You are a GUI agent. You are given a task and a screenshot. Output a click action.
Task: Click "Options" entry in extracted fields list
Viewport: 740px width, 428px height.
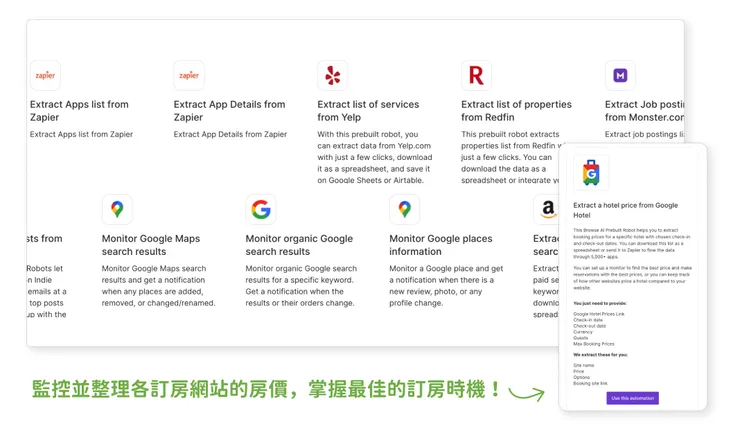(x=581, y=378)
